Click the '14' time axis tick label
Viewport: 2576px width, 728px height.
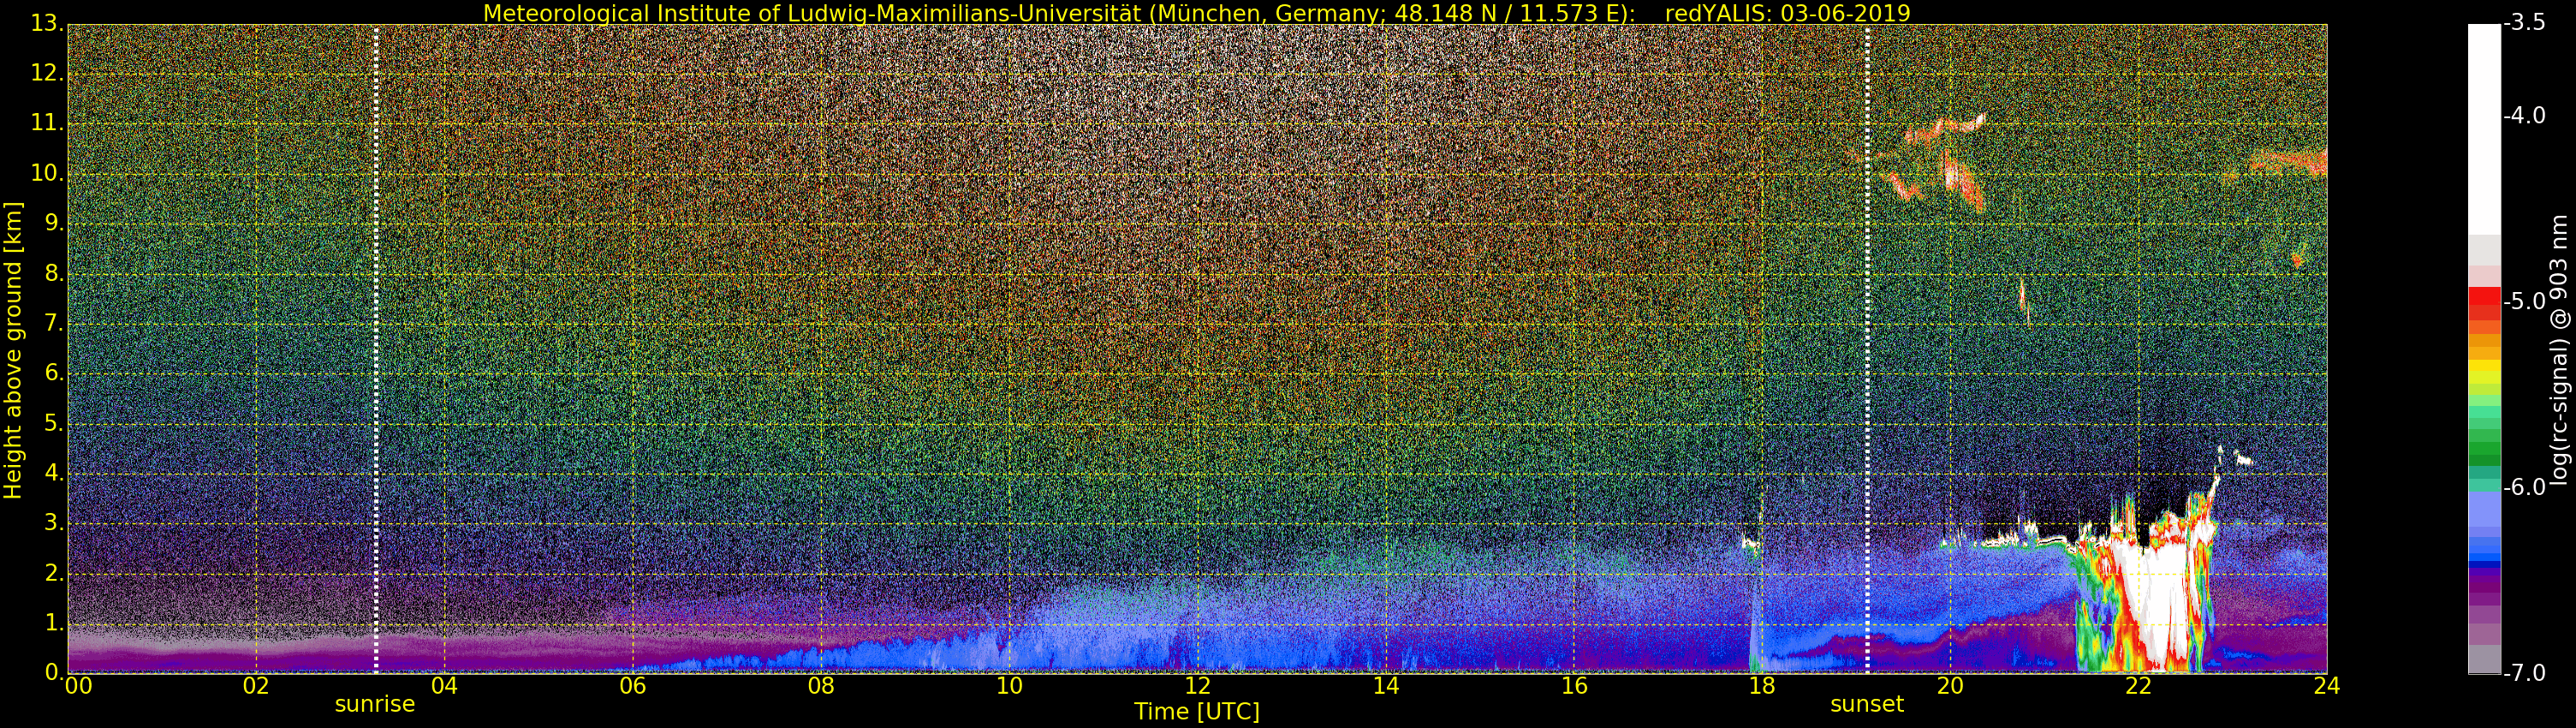(x=1385, y=685)
